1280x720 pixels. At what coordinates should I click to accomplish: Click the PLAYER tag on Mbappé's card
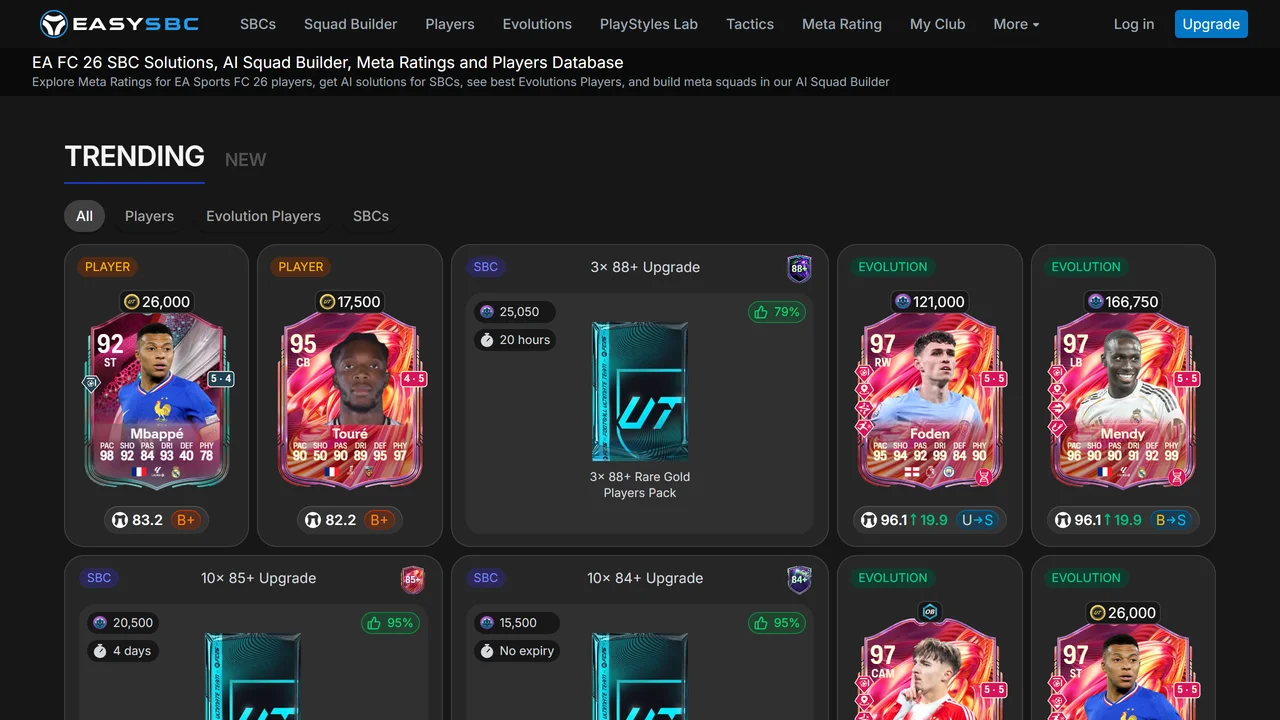coord(108,267)
